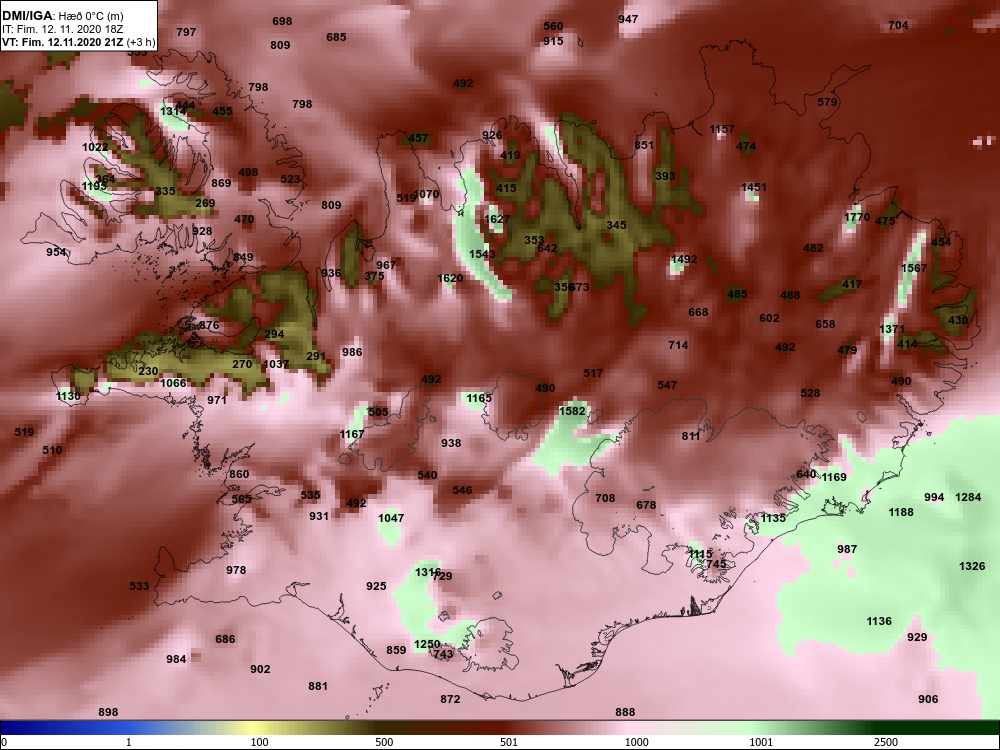The height and width of the screenshot is (750, 1000).
Task: Select the map value 954
Action: pos(56,252)
